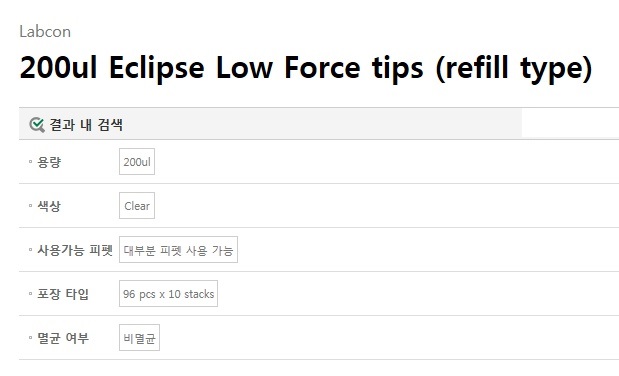
Task: Click the 사용가능 피펫 row label
Action: coord(75,250)
